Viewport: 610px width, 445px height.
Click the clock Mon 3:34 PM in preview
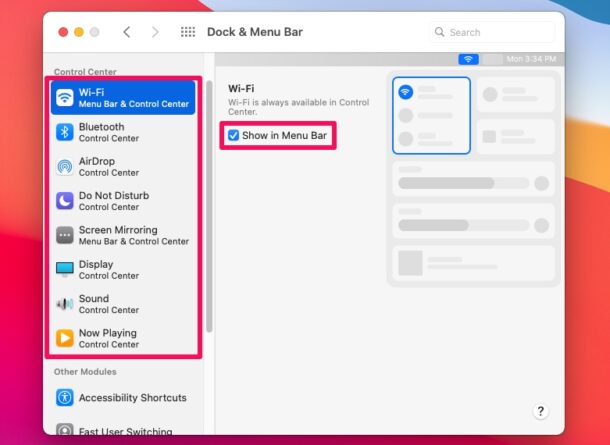pyautogui.click(x=531, y=59)
